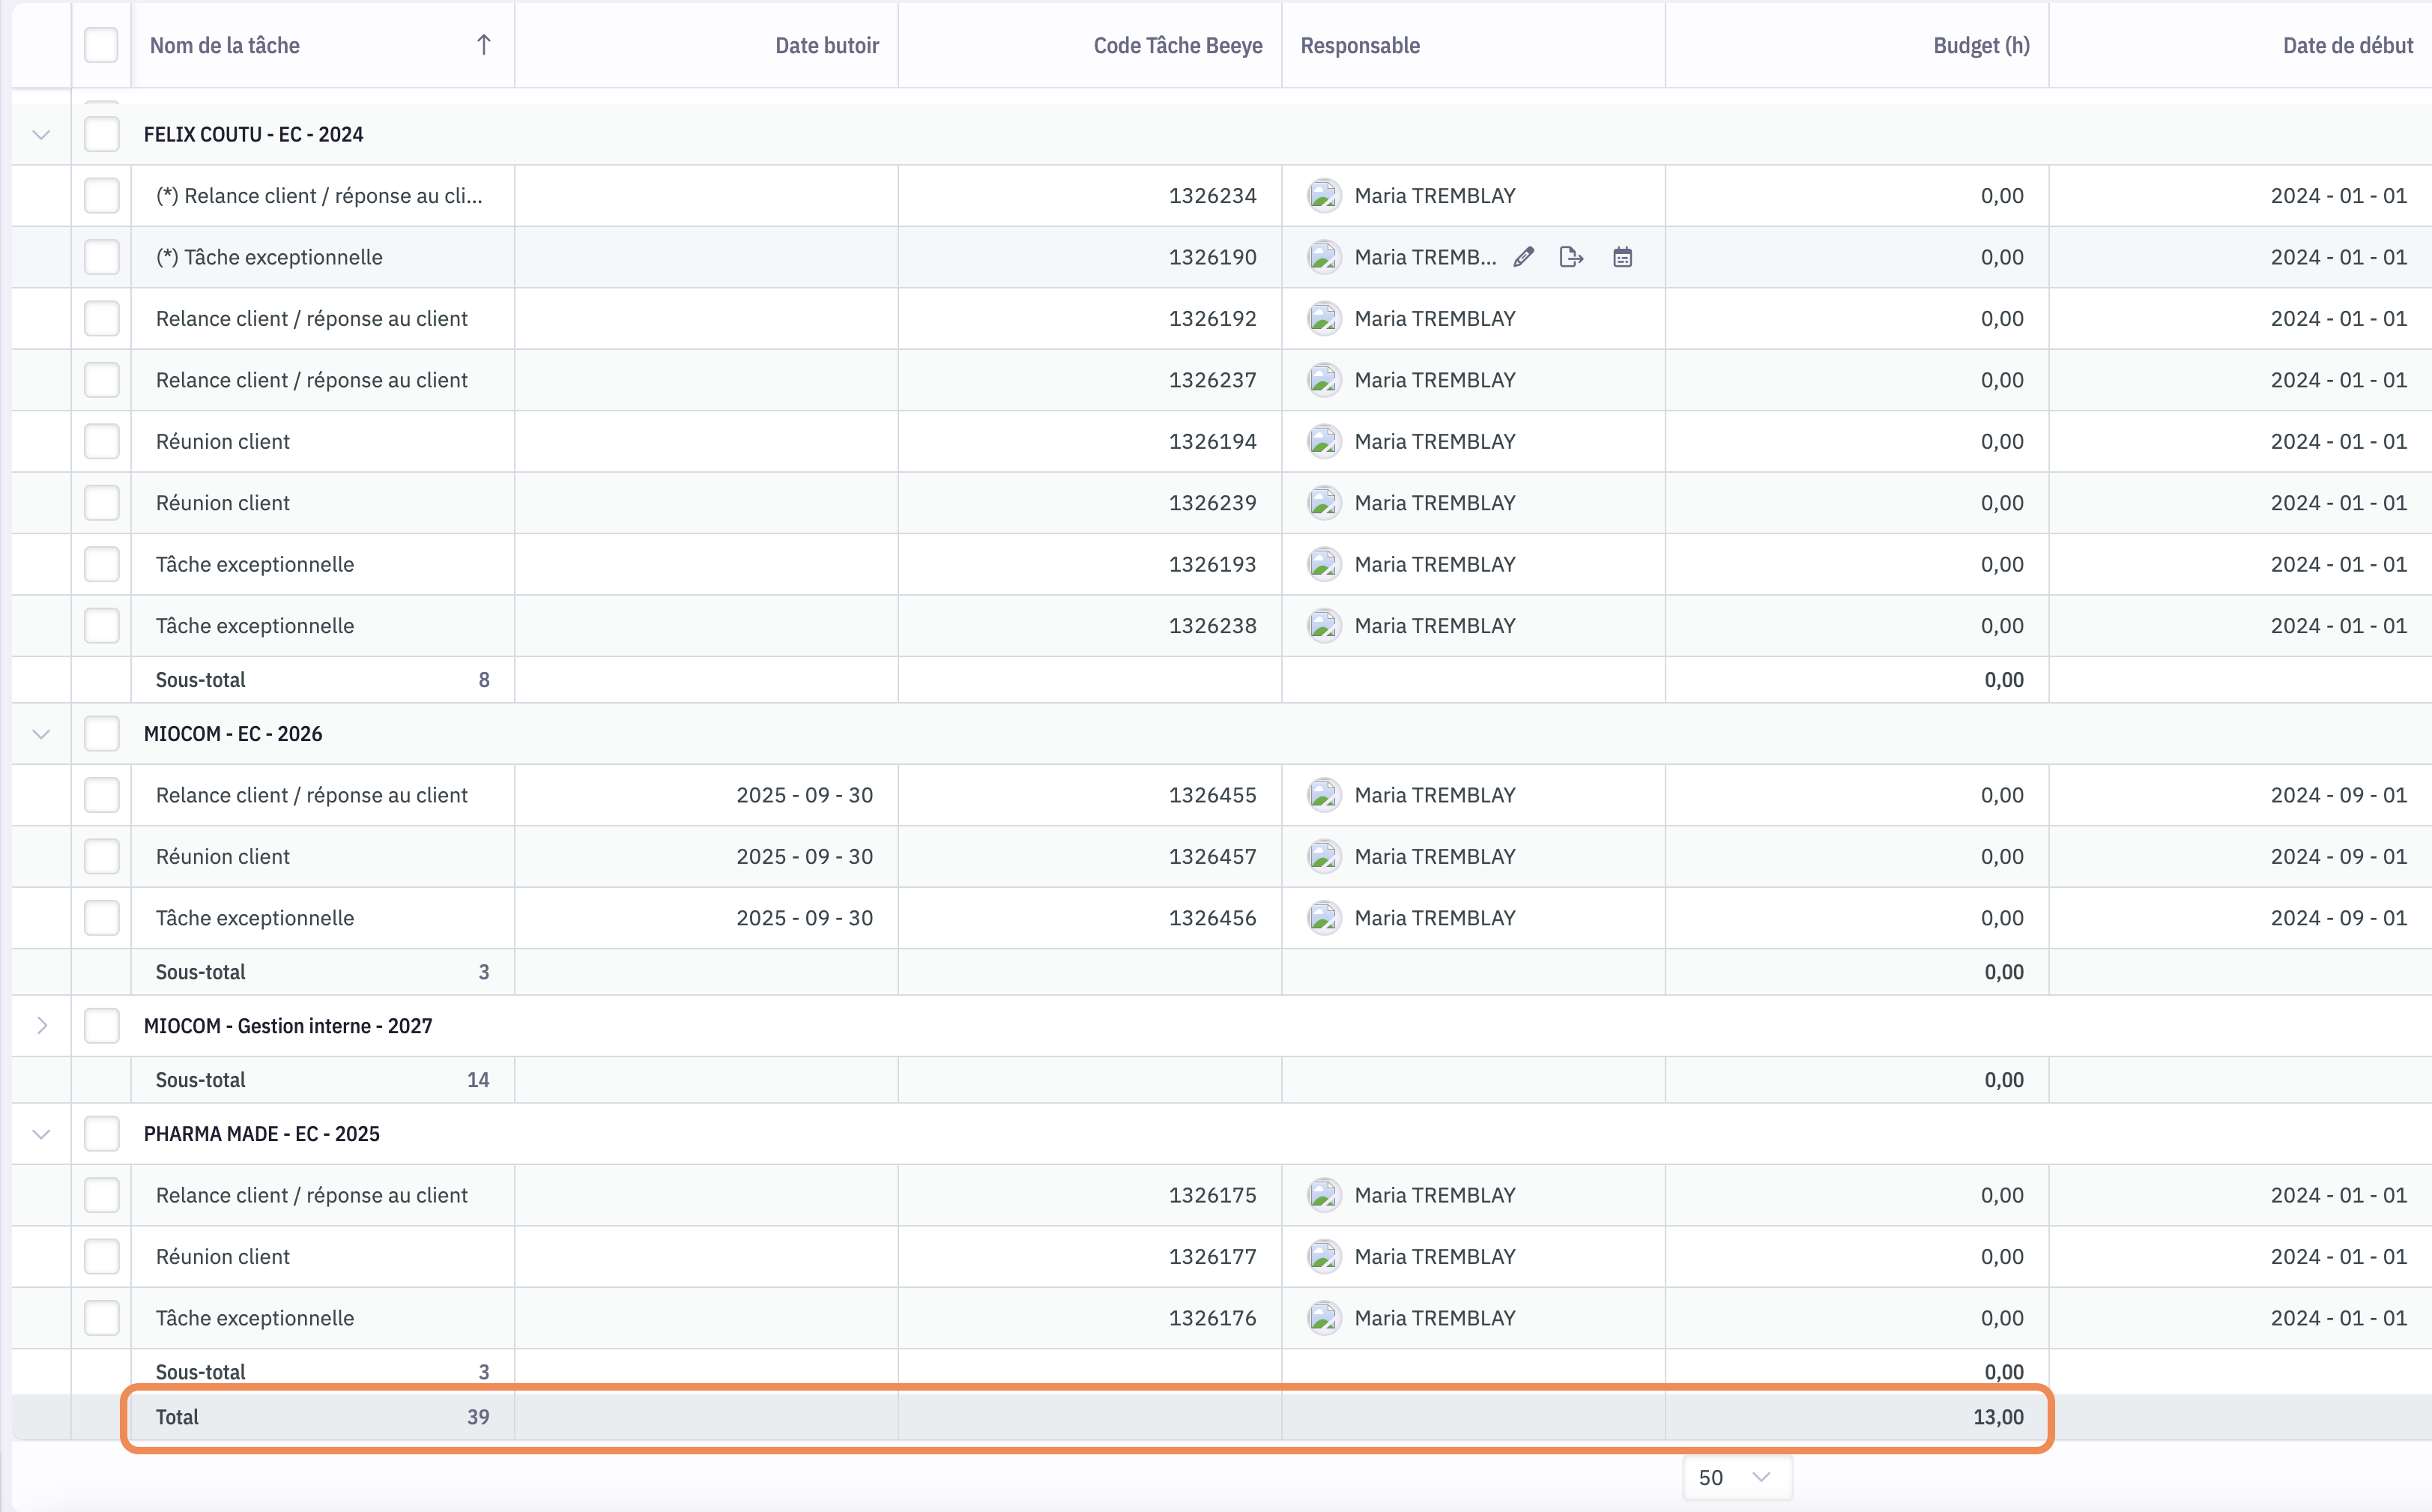Sort by Budget (h) column header
2432x1512 pixels.
coord(1980,45)
